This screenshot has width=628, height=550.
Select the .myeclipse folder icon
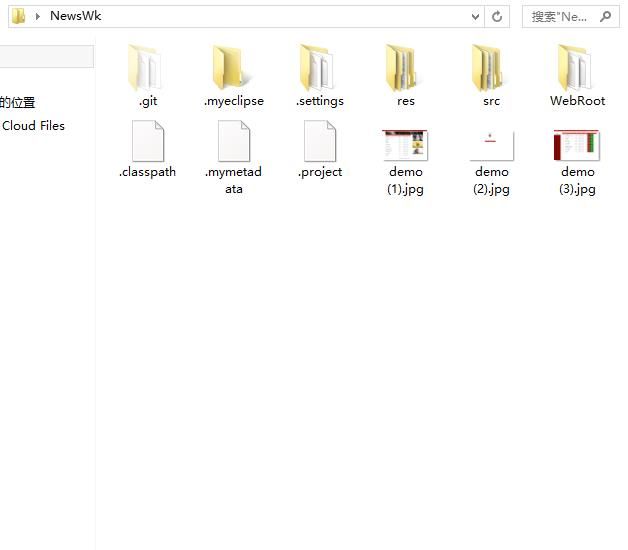231,67
